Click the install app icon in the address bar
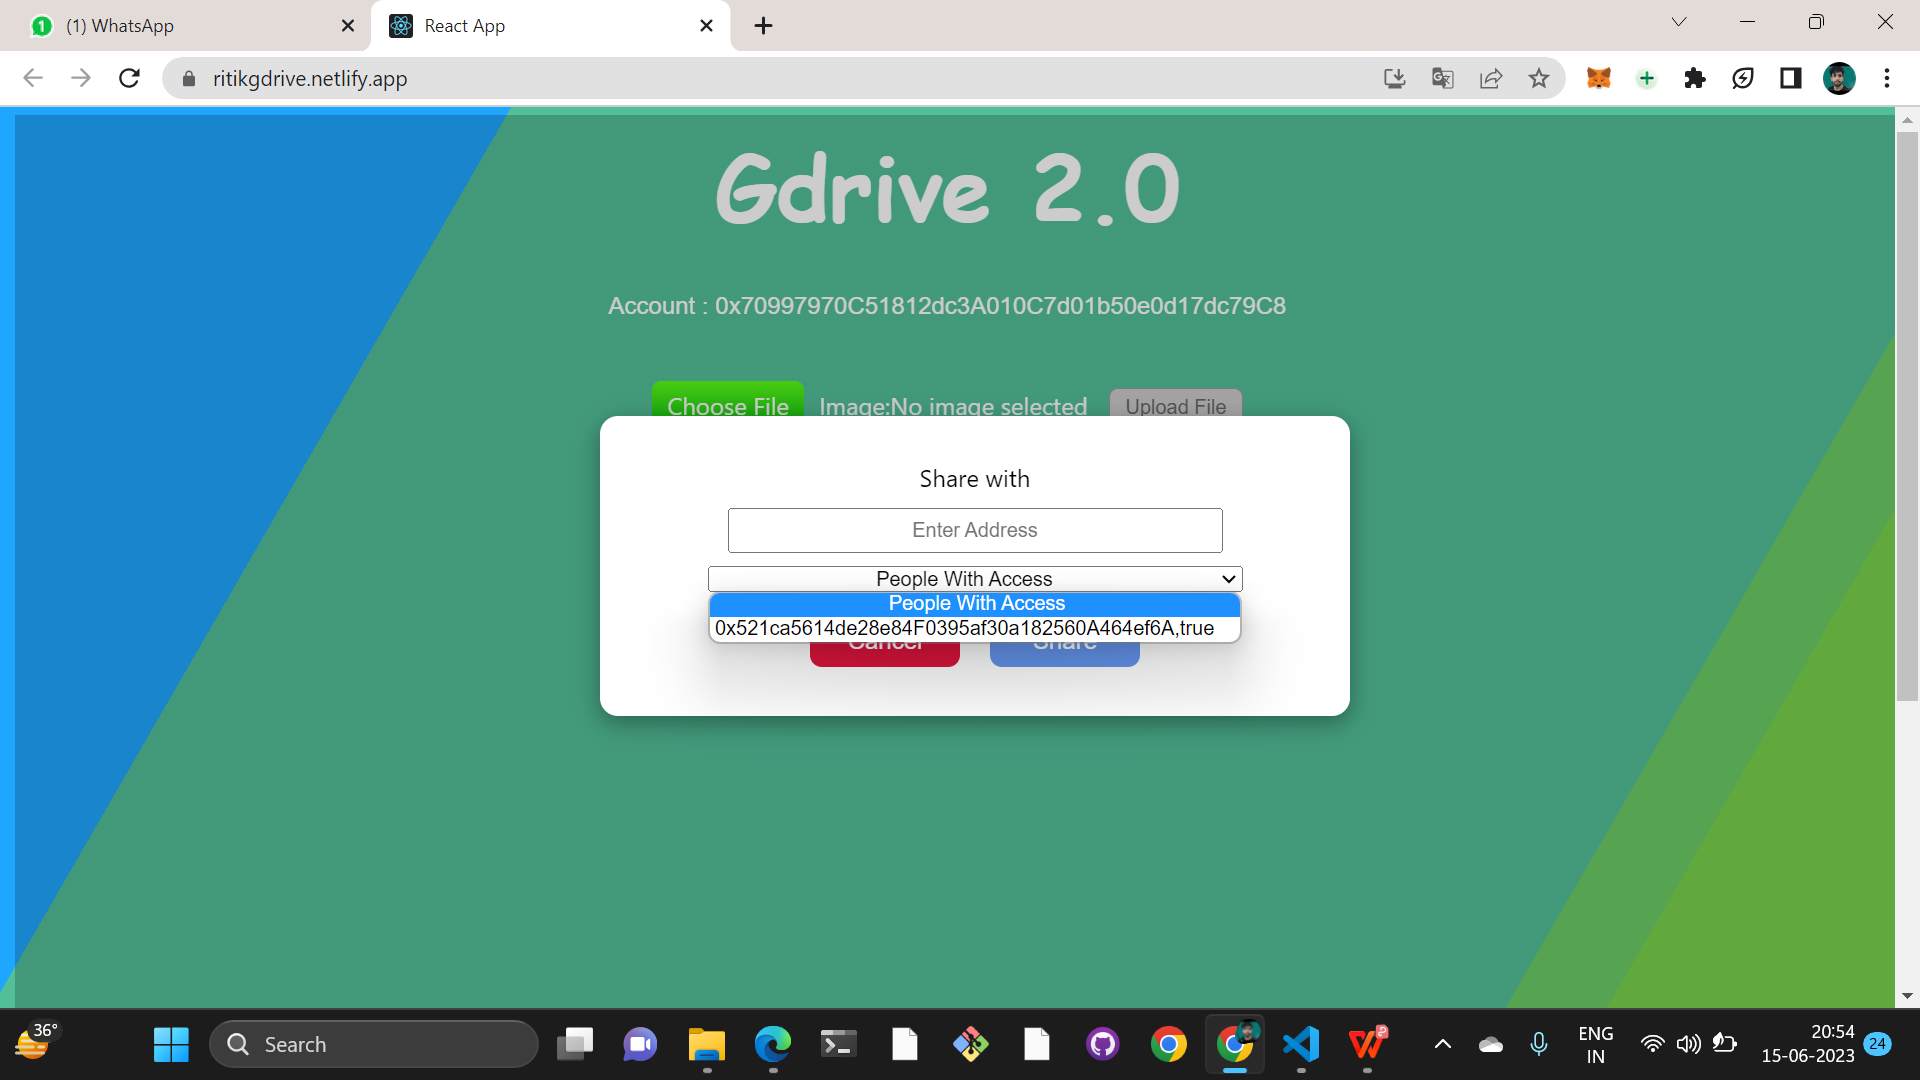The width and height of the screenshot is (1920, 1080). click(1394, 78)
